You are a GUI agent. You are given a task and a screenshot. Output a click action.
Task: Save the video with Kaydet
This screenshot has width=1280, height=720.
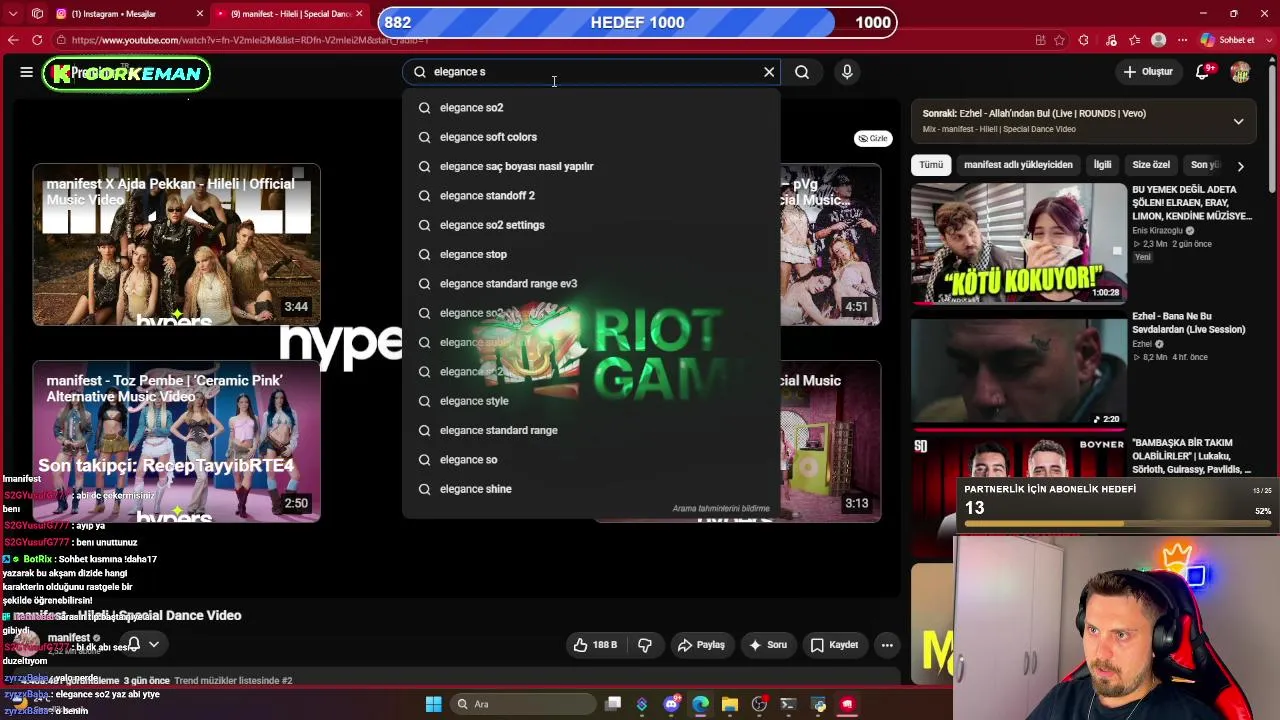pos(834,645)
